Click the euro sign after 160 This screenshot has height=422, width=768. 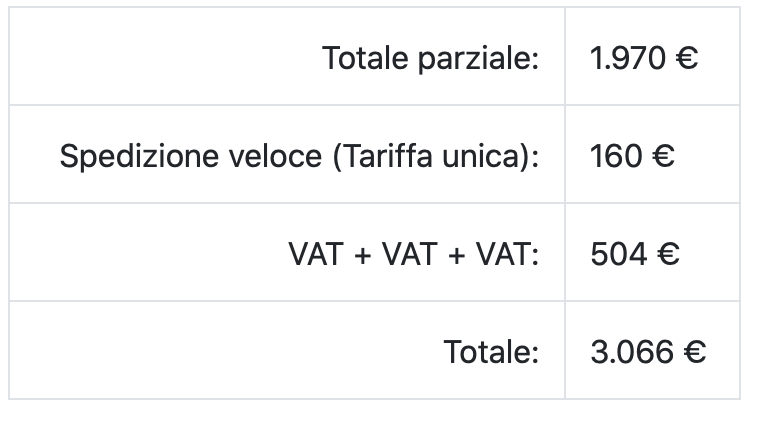tap(663, 156)
